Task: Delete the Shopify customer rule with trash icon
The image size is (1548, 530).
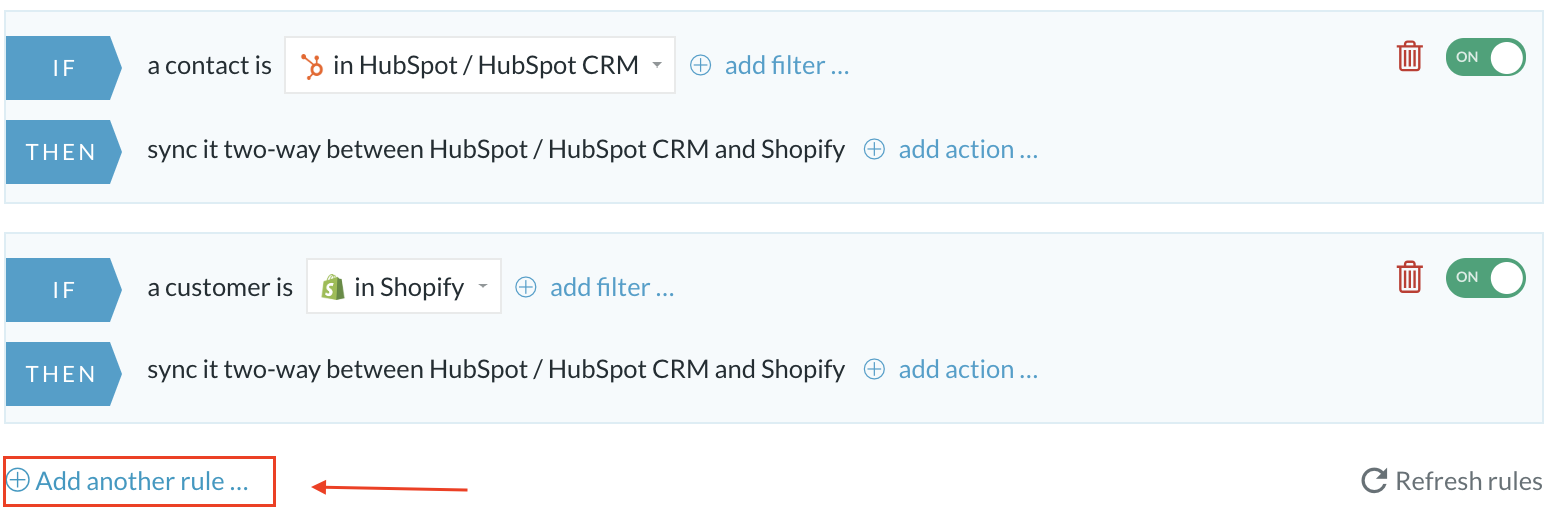Action: click(x=1409, y=276)
